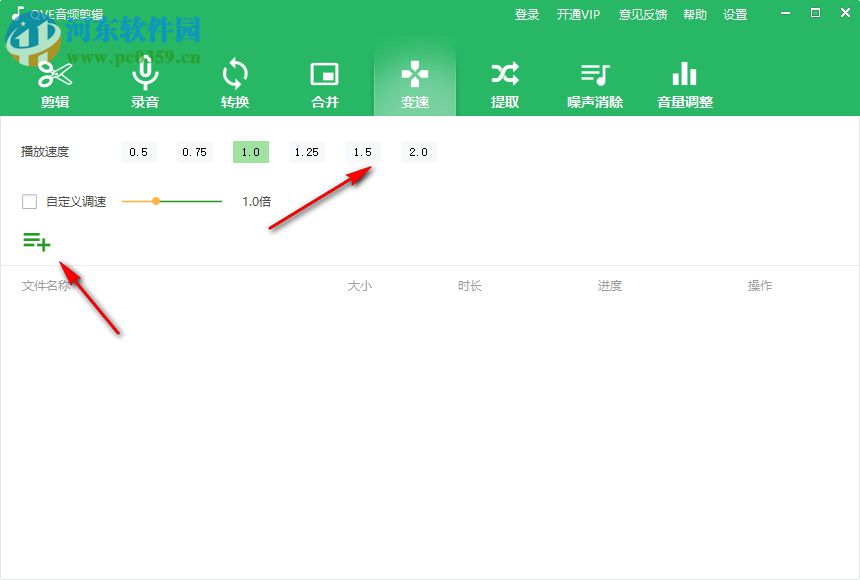Select the 2.0 speed preset

[418, 151]
